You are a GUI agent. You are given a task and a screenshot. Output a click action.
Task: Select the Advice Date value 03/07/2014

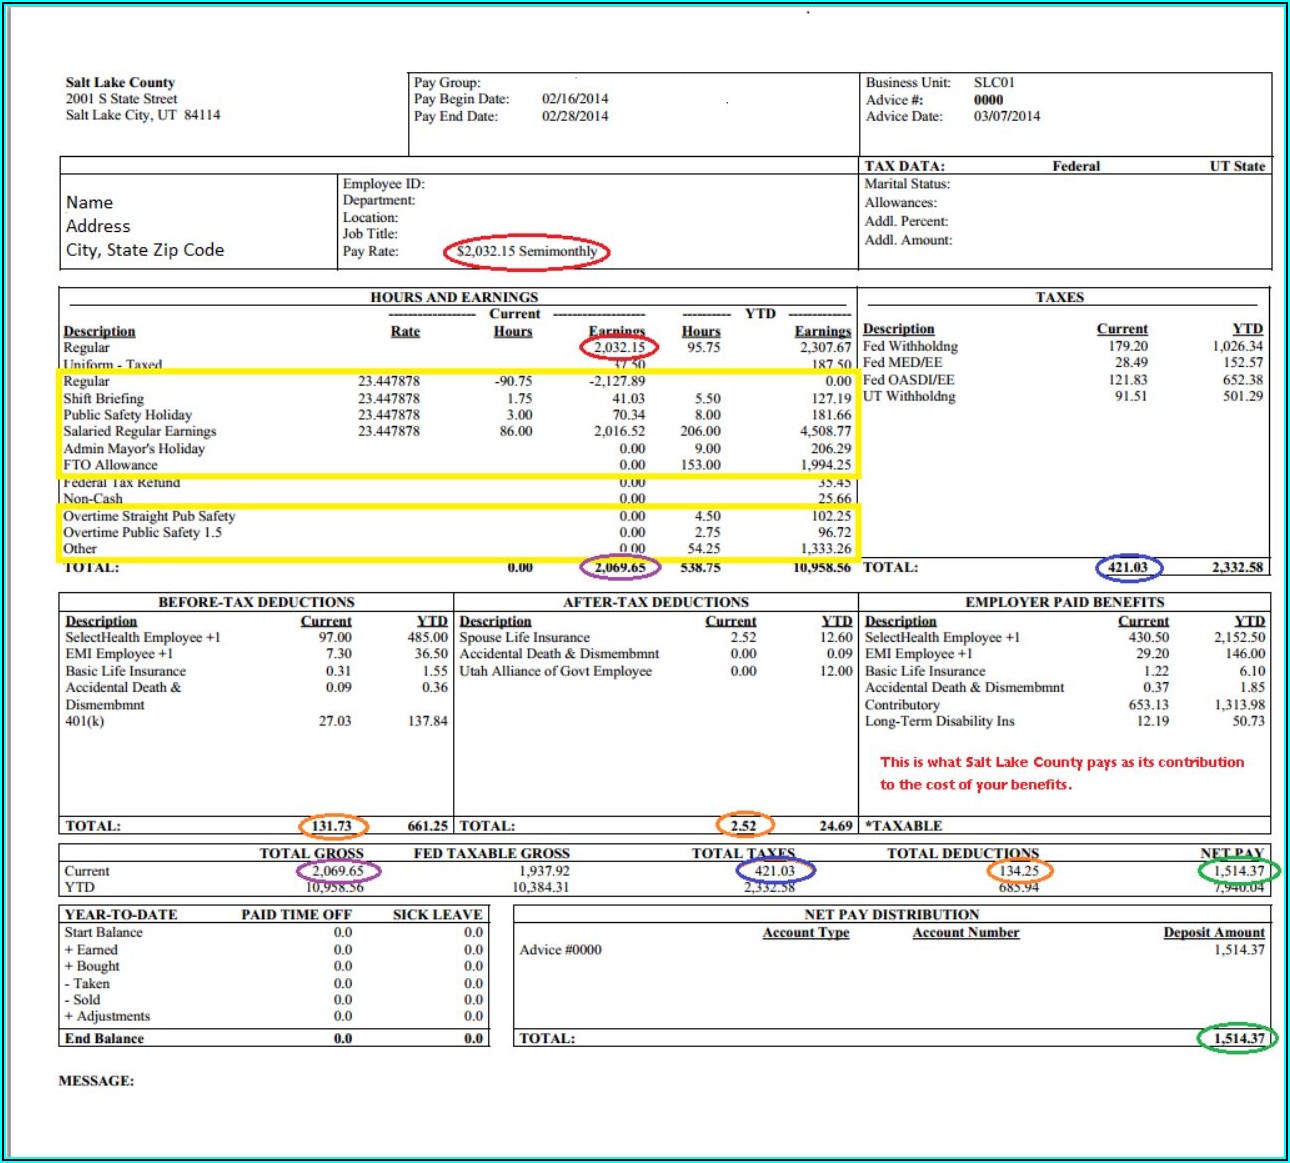1006,116
